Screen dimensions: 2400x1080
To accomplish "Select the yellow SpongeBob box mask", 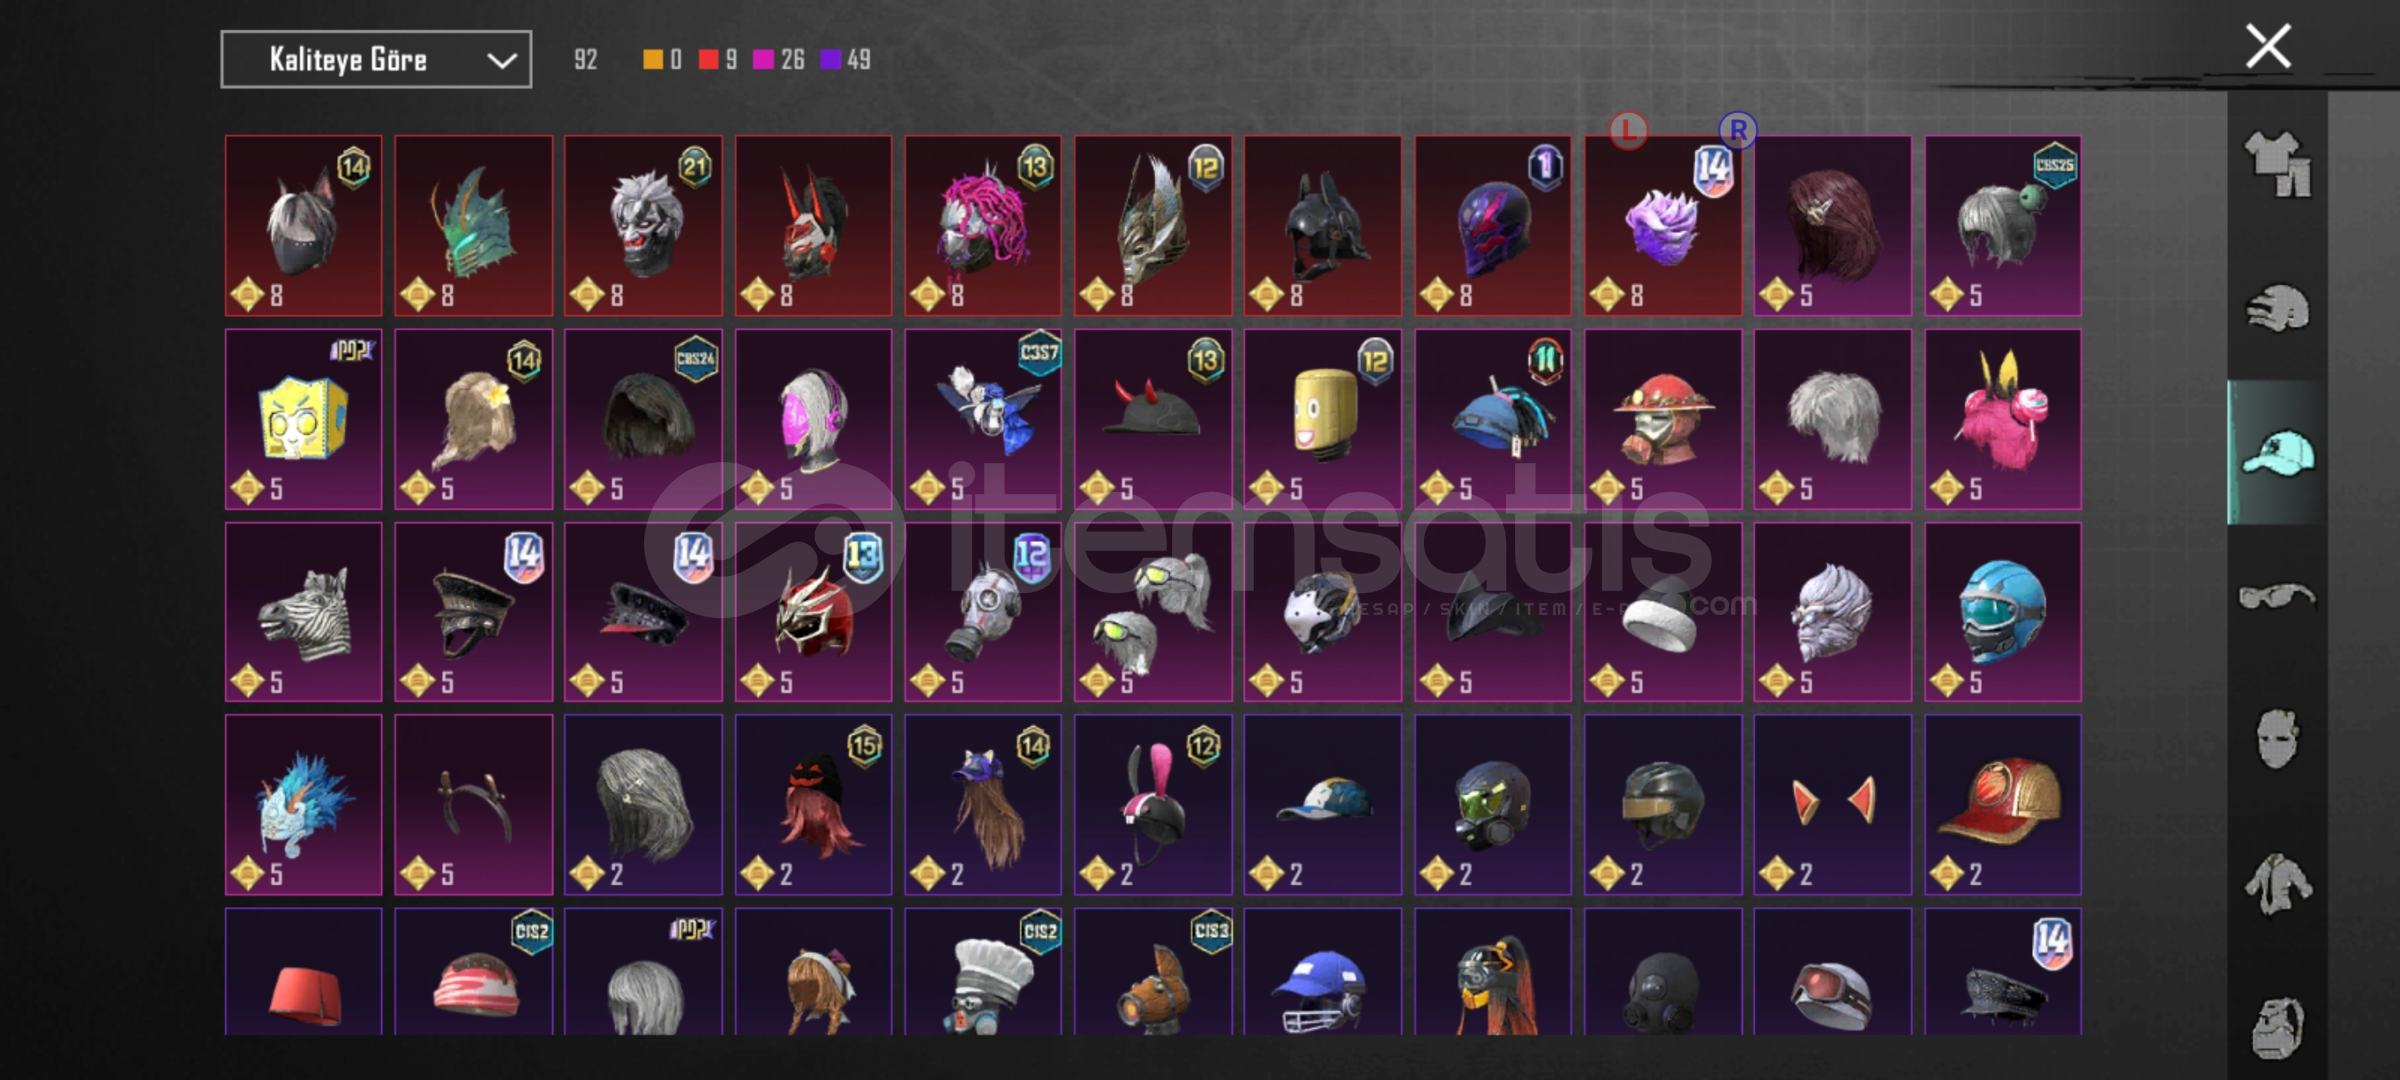I will click(304, 419).
